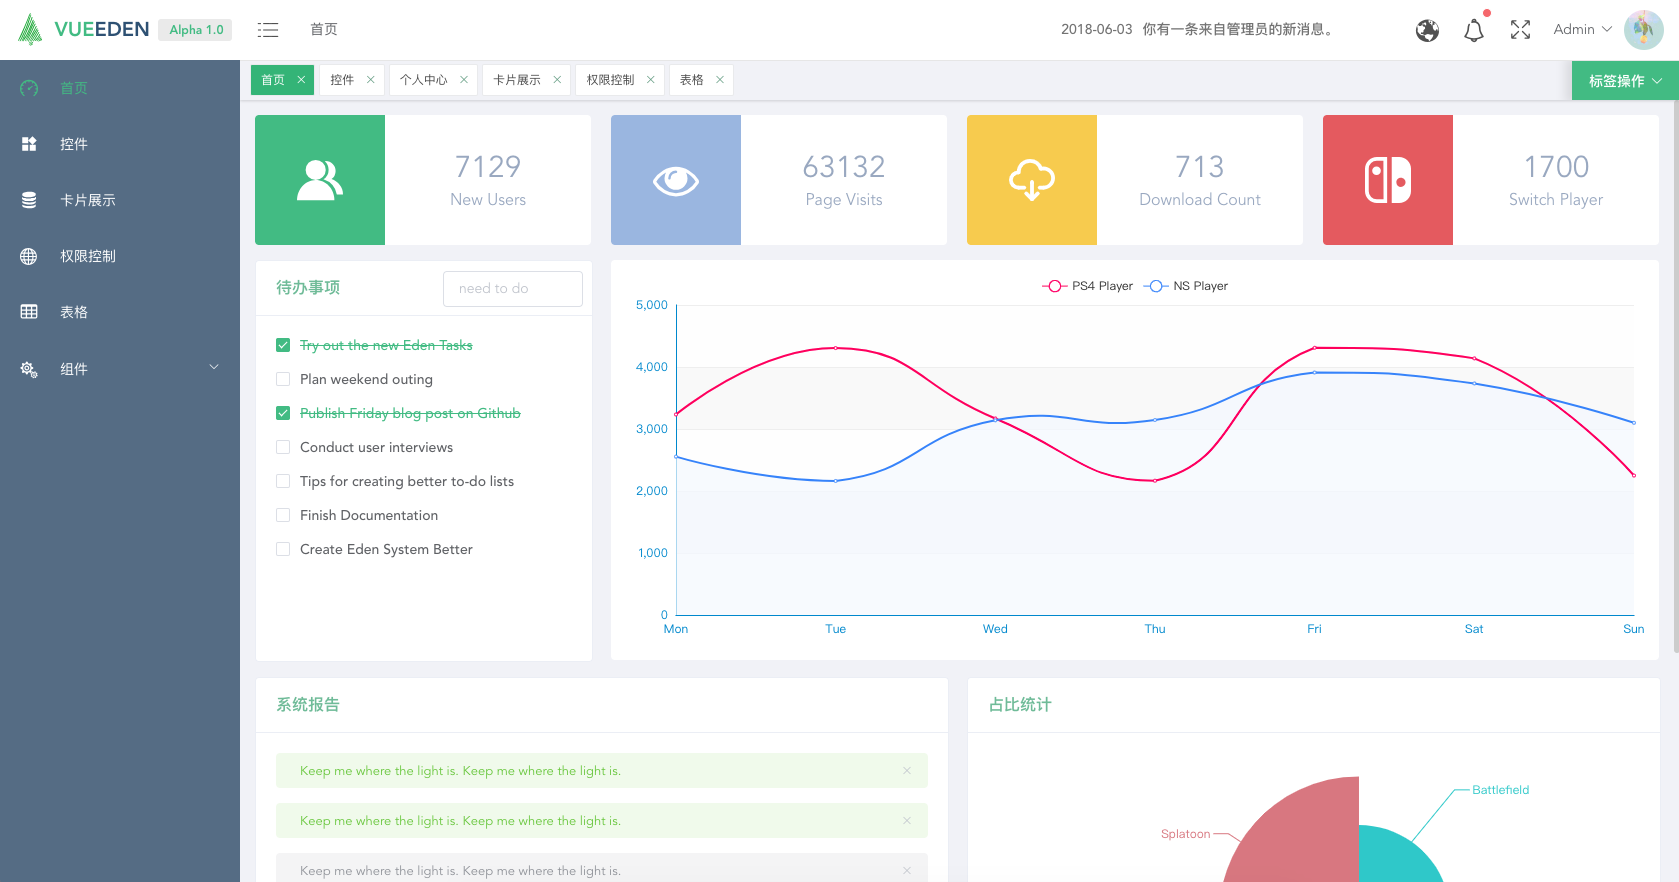Open 权限控制 in the sidebar menu
Viewport: 1679px width, 882px height.
tap(120, 256)
